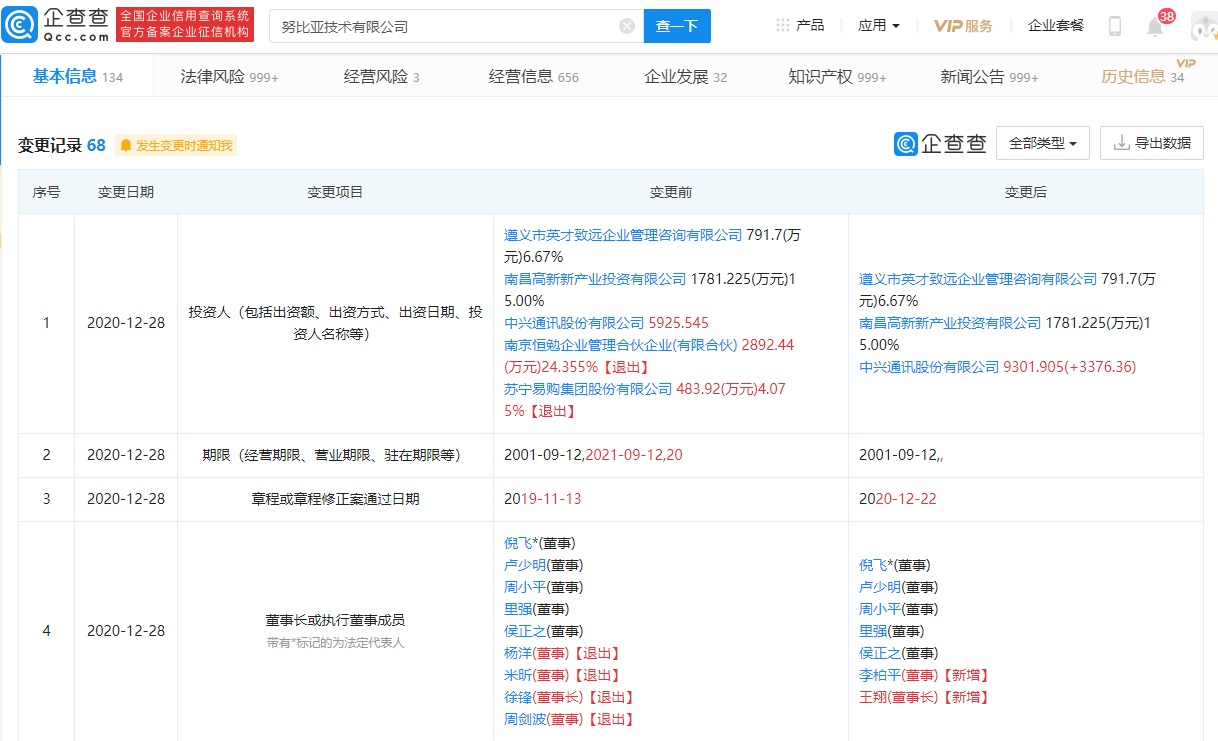Open the 产品 menu
Image resolution: width=1218 pixels, height=741 pixels.
(x=800, y=26)
